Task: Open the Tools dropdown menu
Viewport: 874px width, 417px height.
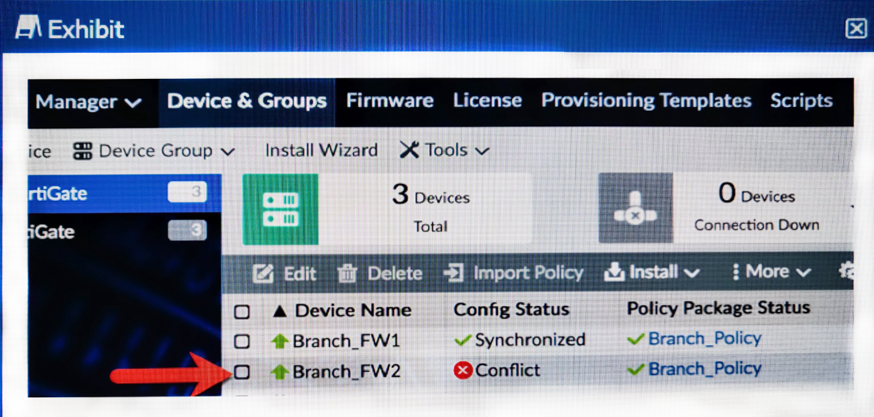Action: click(x=445, y=150)
